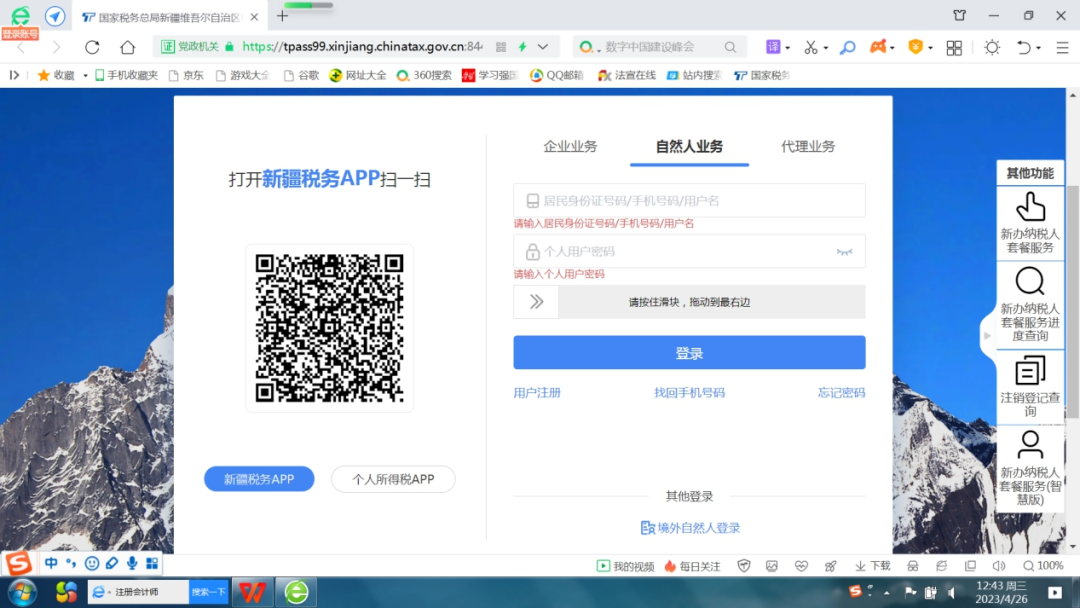The image size is (1080, 608).
Task: Toggle Sogou 中 Chinese/English input mode
Action: click(x=51, y=563)
